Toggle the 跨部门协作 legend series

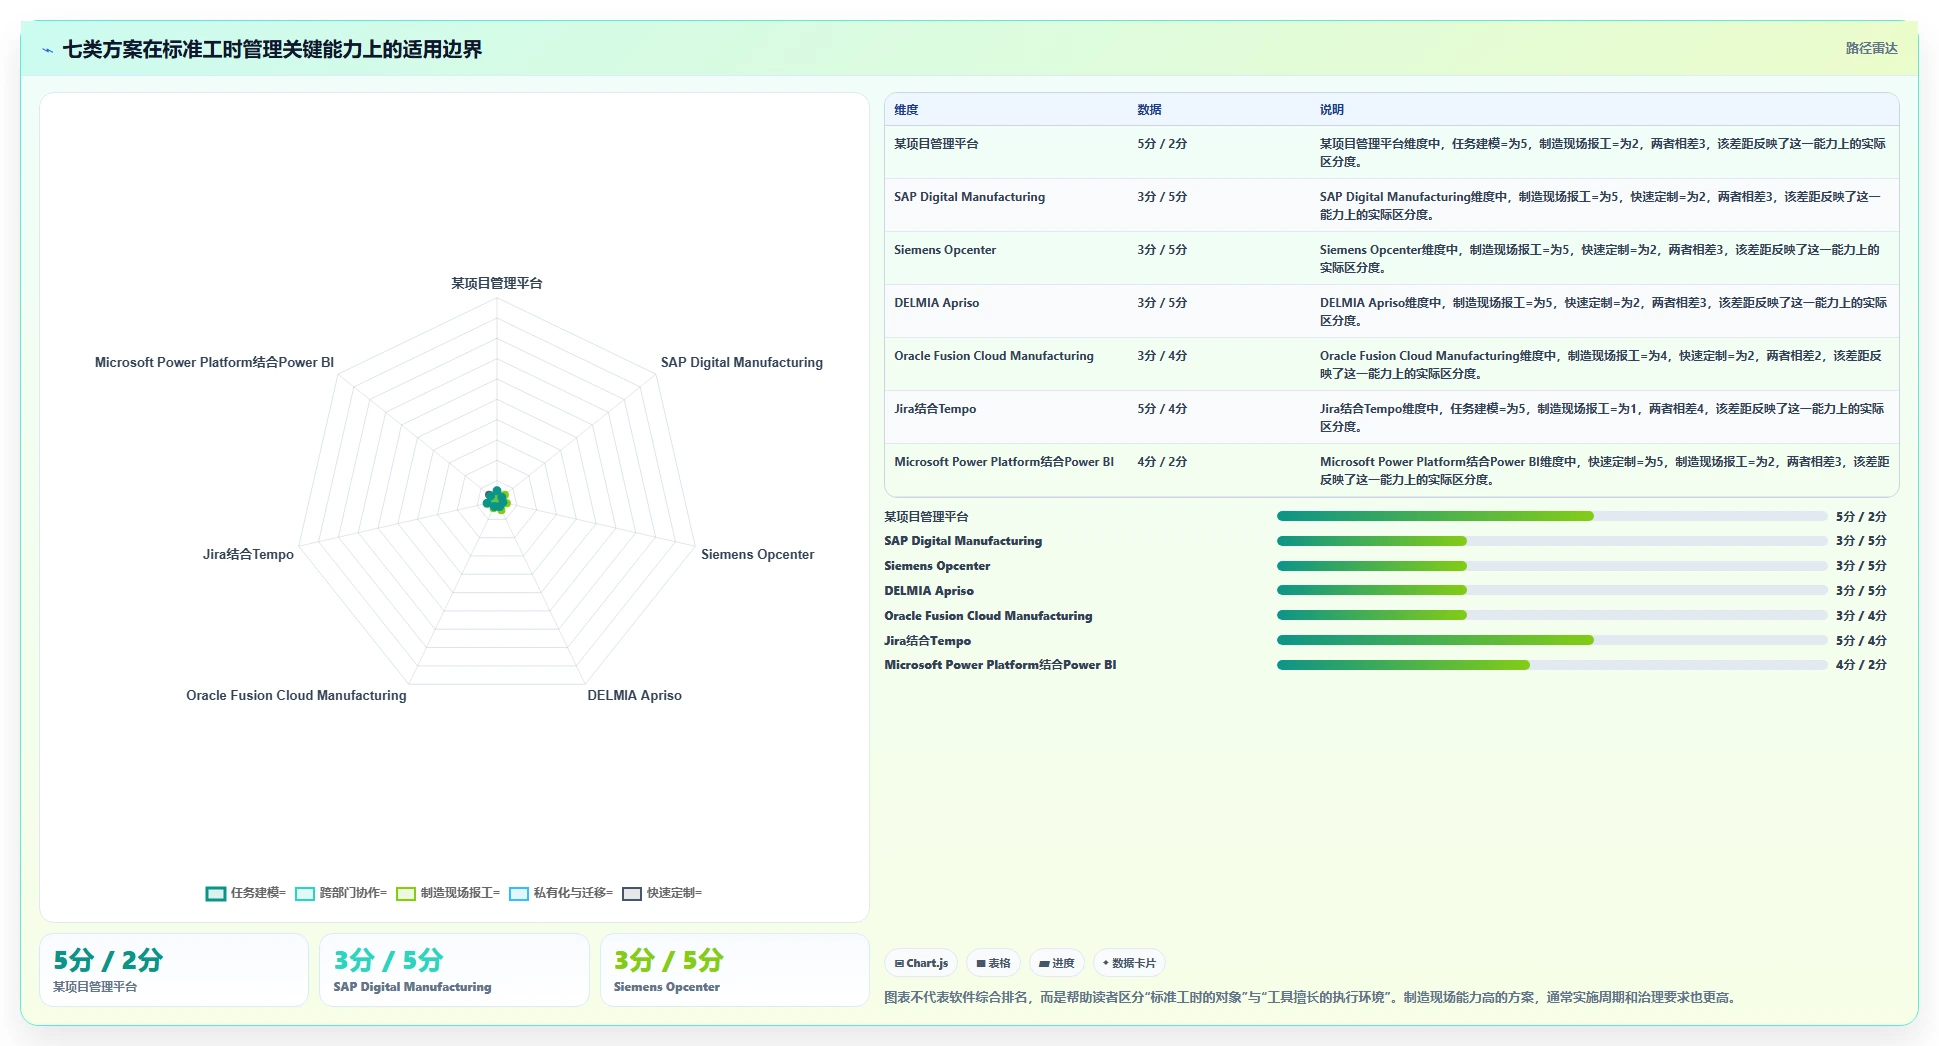click(340, 893)
